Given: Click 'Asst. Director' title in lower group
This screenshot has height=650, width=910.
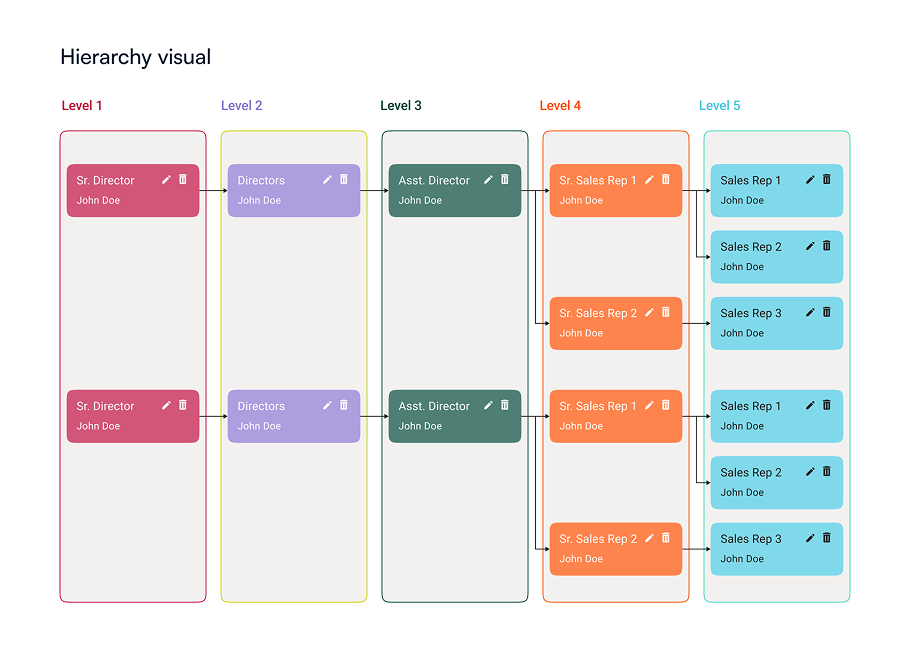Looking at the screenshot, I should [x=434, y=406].
